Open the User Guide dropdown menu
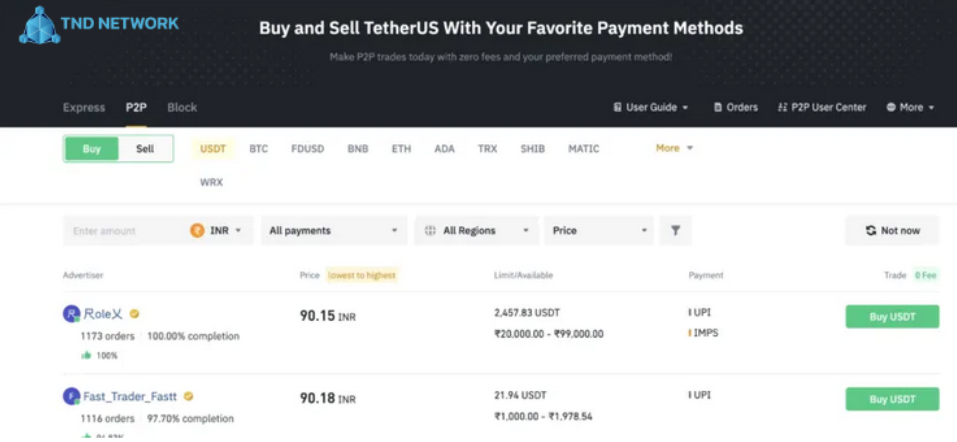Viewport: 957px width, 442px height. pos(651,108)
